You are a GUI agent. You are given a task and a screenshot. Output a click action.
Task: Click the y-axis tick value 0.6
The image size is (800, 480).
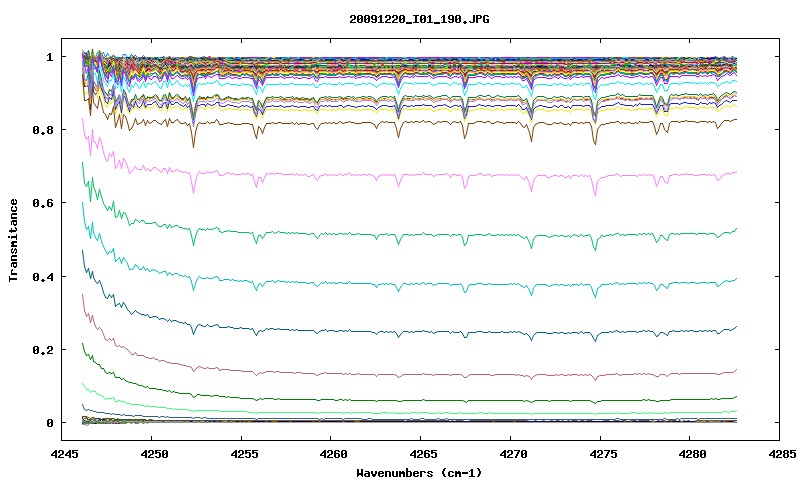click(42, 203)
